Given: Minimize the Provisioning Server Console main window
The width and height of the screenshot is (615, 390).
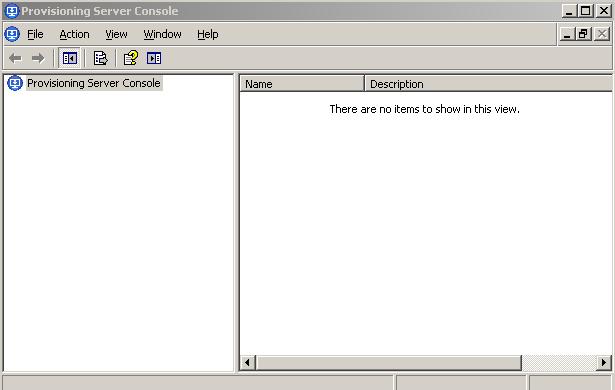Looking at the screenshot, I should (569, 11).
